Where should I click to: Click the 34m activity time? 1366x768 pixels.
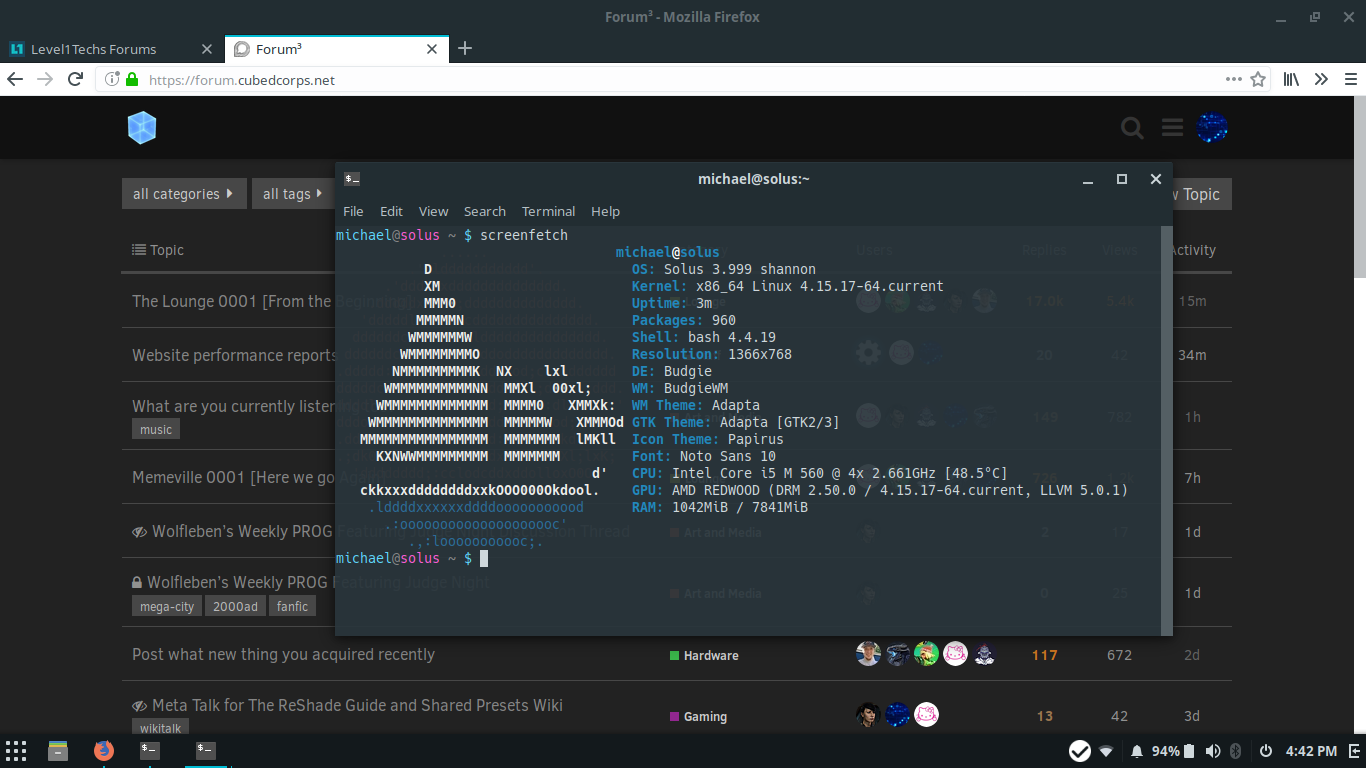point(1192,355)
